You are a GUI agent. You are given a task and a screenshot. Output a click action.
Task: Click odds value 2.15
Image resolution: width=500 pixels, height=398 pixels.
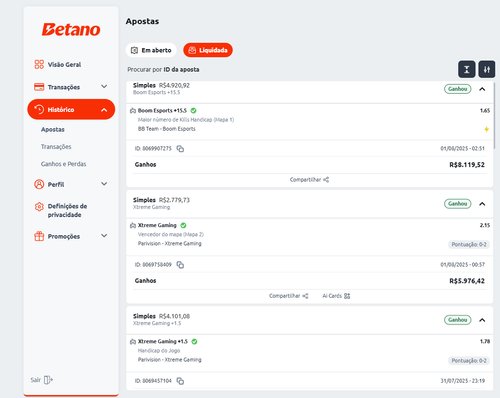[x=485, y=225]
